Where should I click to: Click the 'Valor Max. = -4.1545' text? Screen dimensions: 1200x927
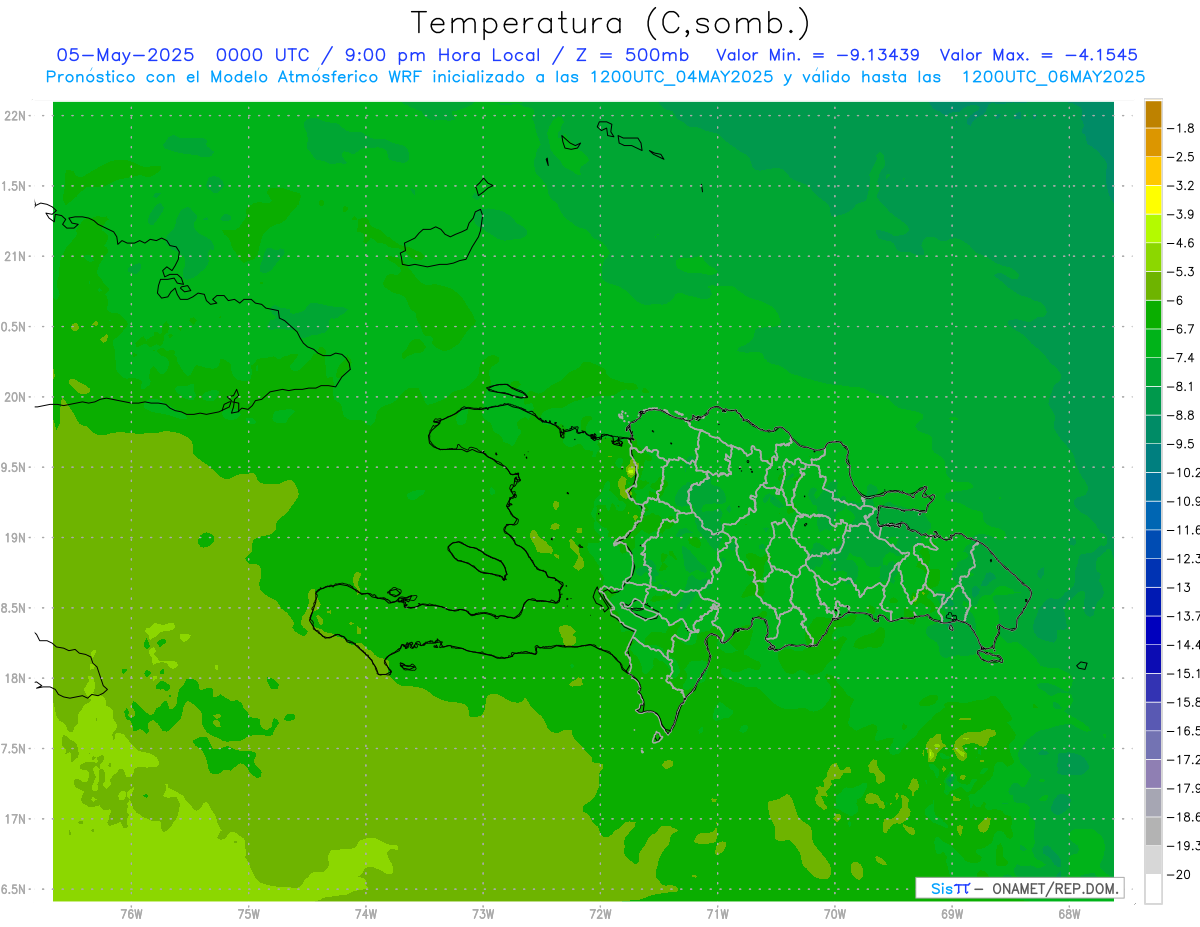pyautogui.click(x=1039, y=55)
